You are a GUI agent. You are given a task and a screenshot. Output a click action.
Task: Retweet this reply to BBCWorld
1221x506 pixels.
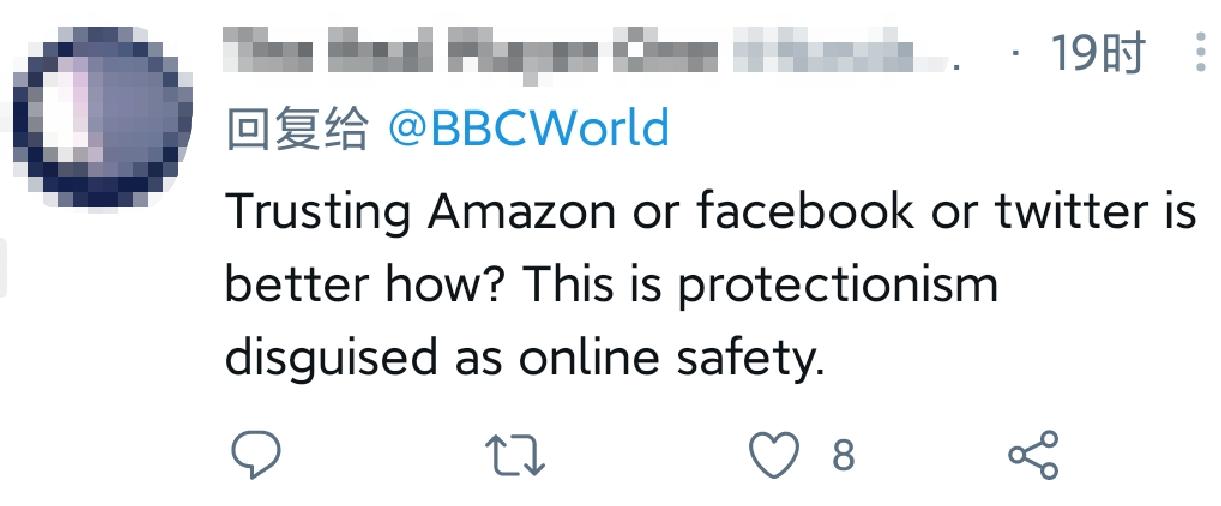click(x=514, y=456)
